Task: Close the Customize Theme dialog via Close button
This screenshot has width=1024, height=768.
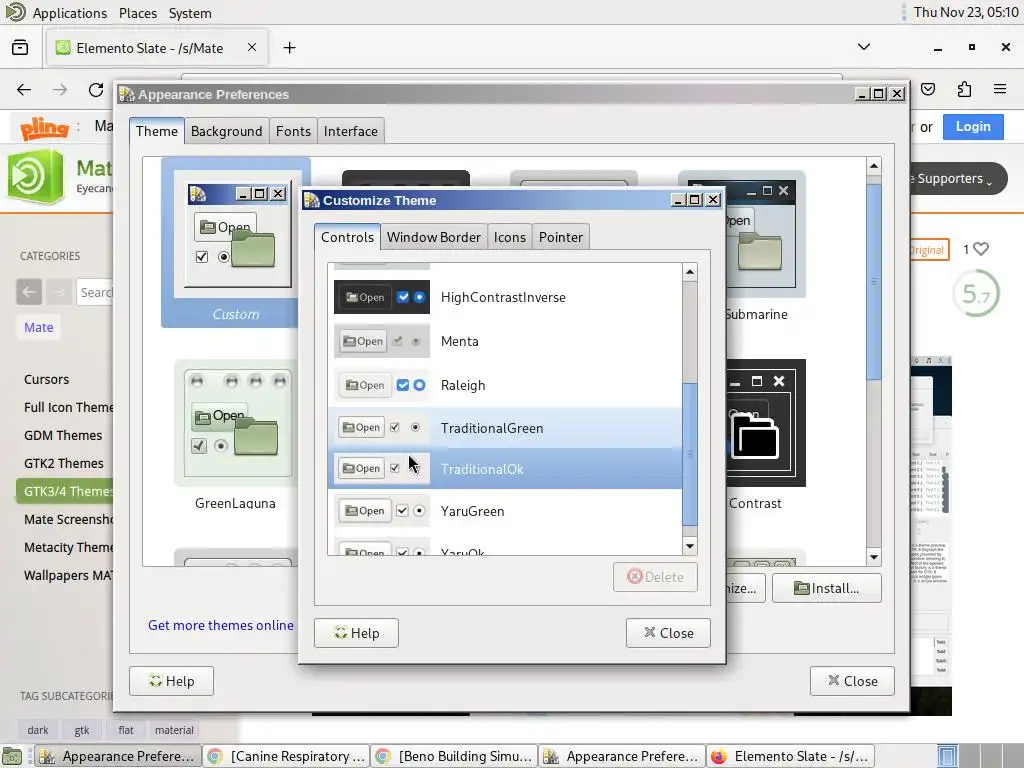Action: click(x=668, y=633)
